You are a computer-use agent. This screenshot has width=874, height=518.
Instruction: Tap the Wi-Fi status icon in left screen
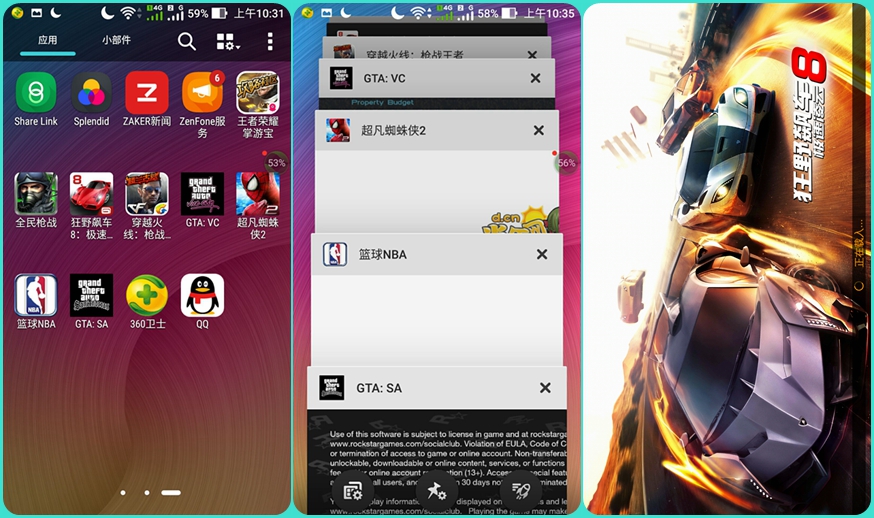129,13
